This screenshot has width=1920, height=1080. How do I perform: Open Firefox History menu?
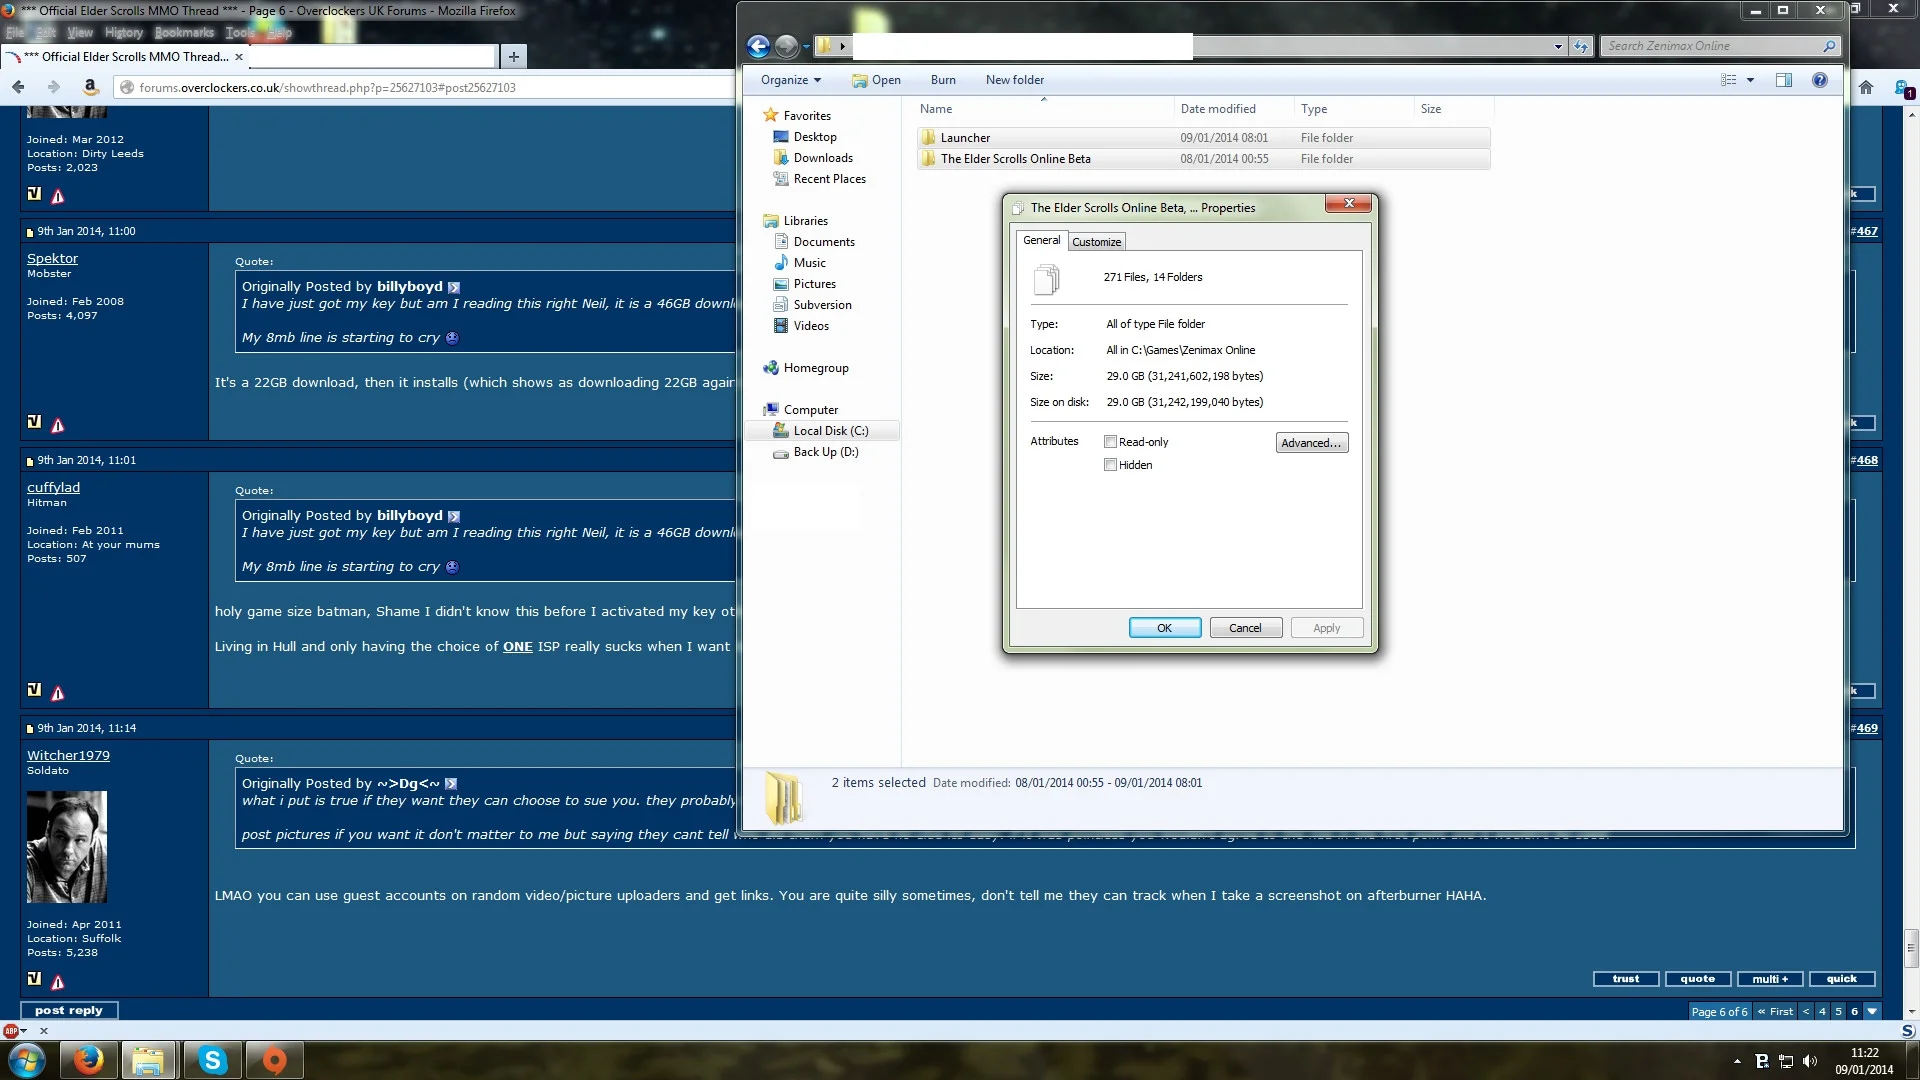(x=124, y=32)
